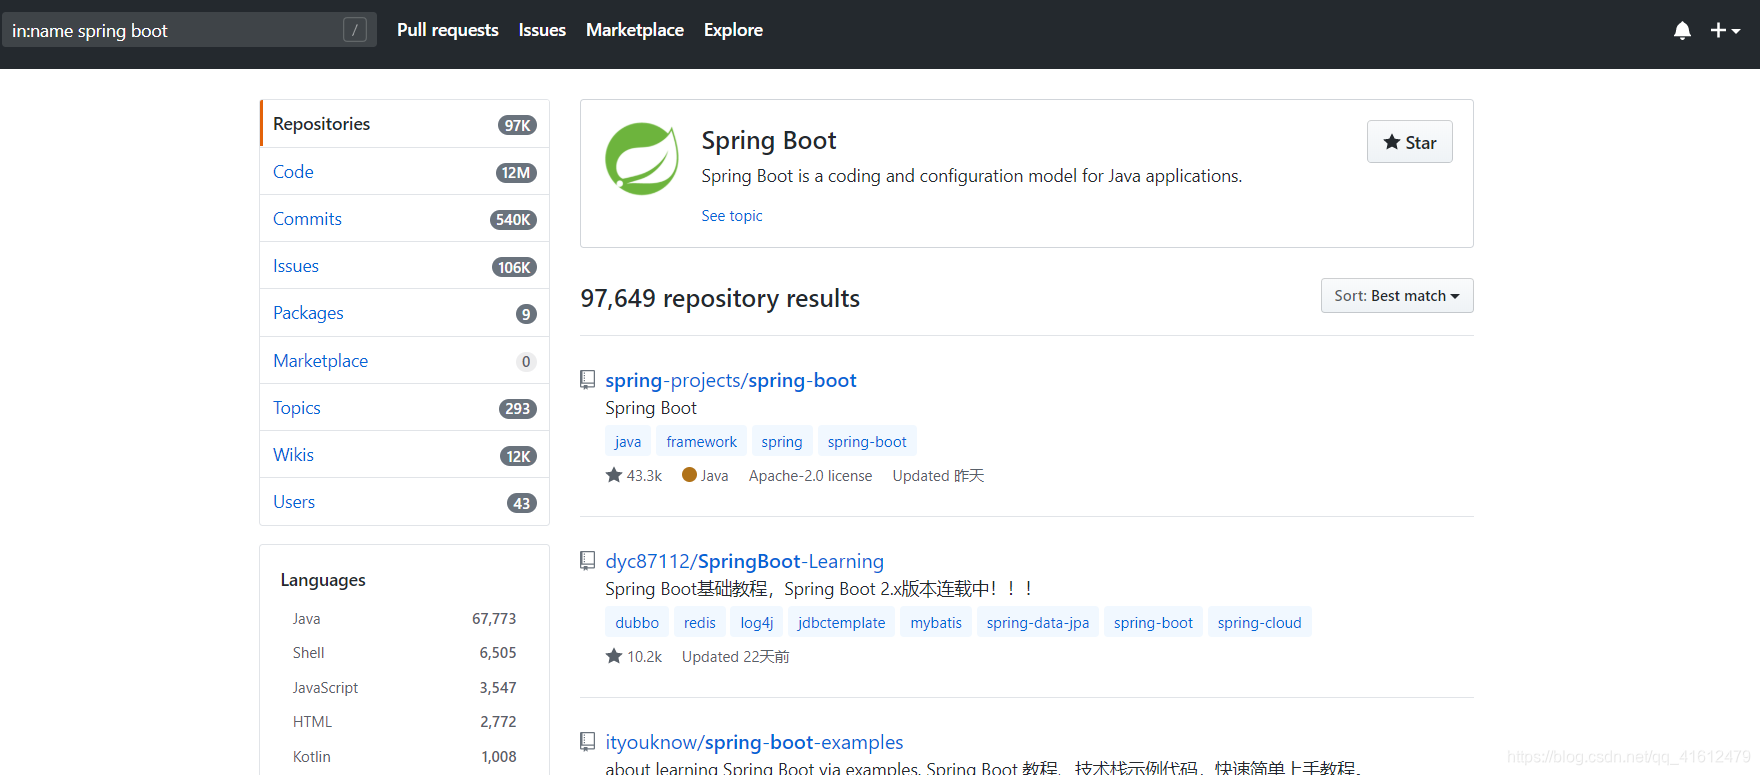Image resolution: width=1760 pixels, height=775 pixels.
Task: Click the dubbo topic tag
Action: pyautogui.click(x=637, y=622)
